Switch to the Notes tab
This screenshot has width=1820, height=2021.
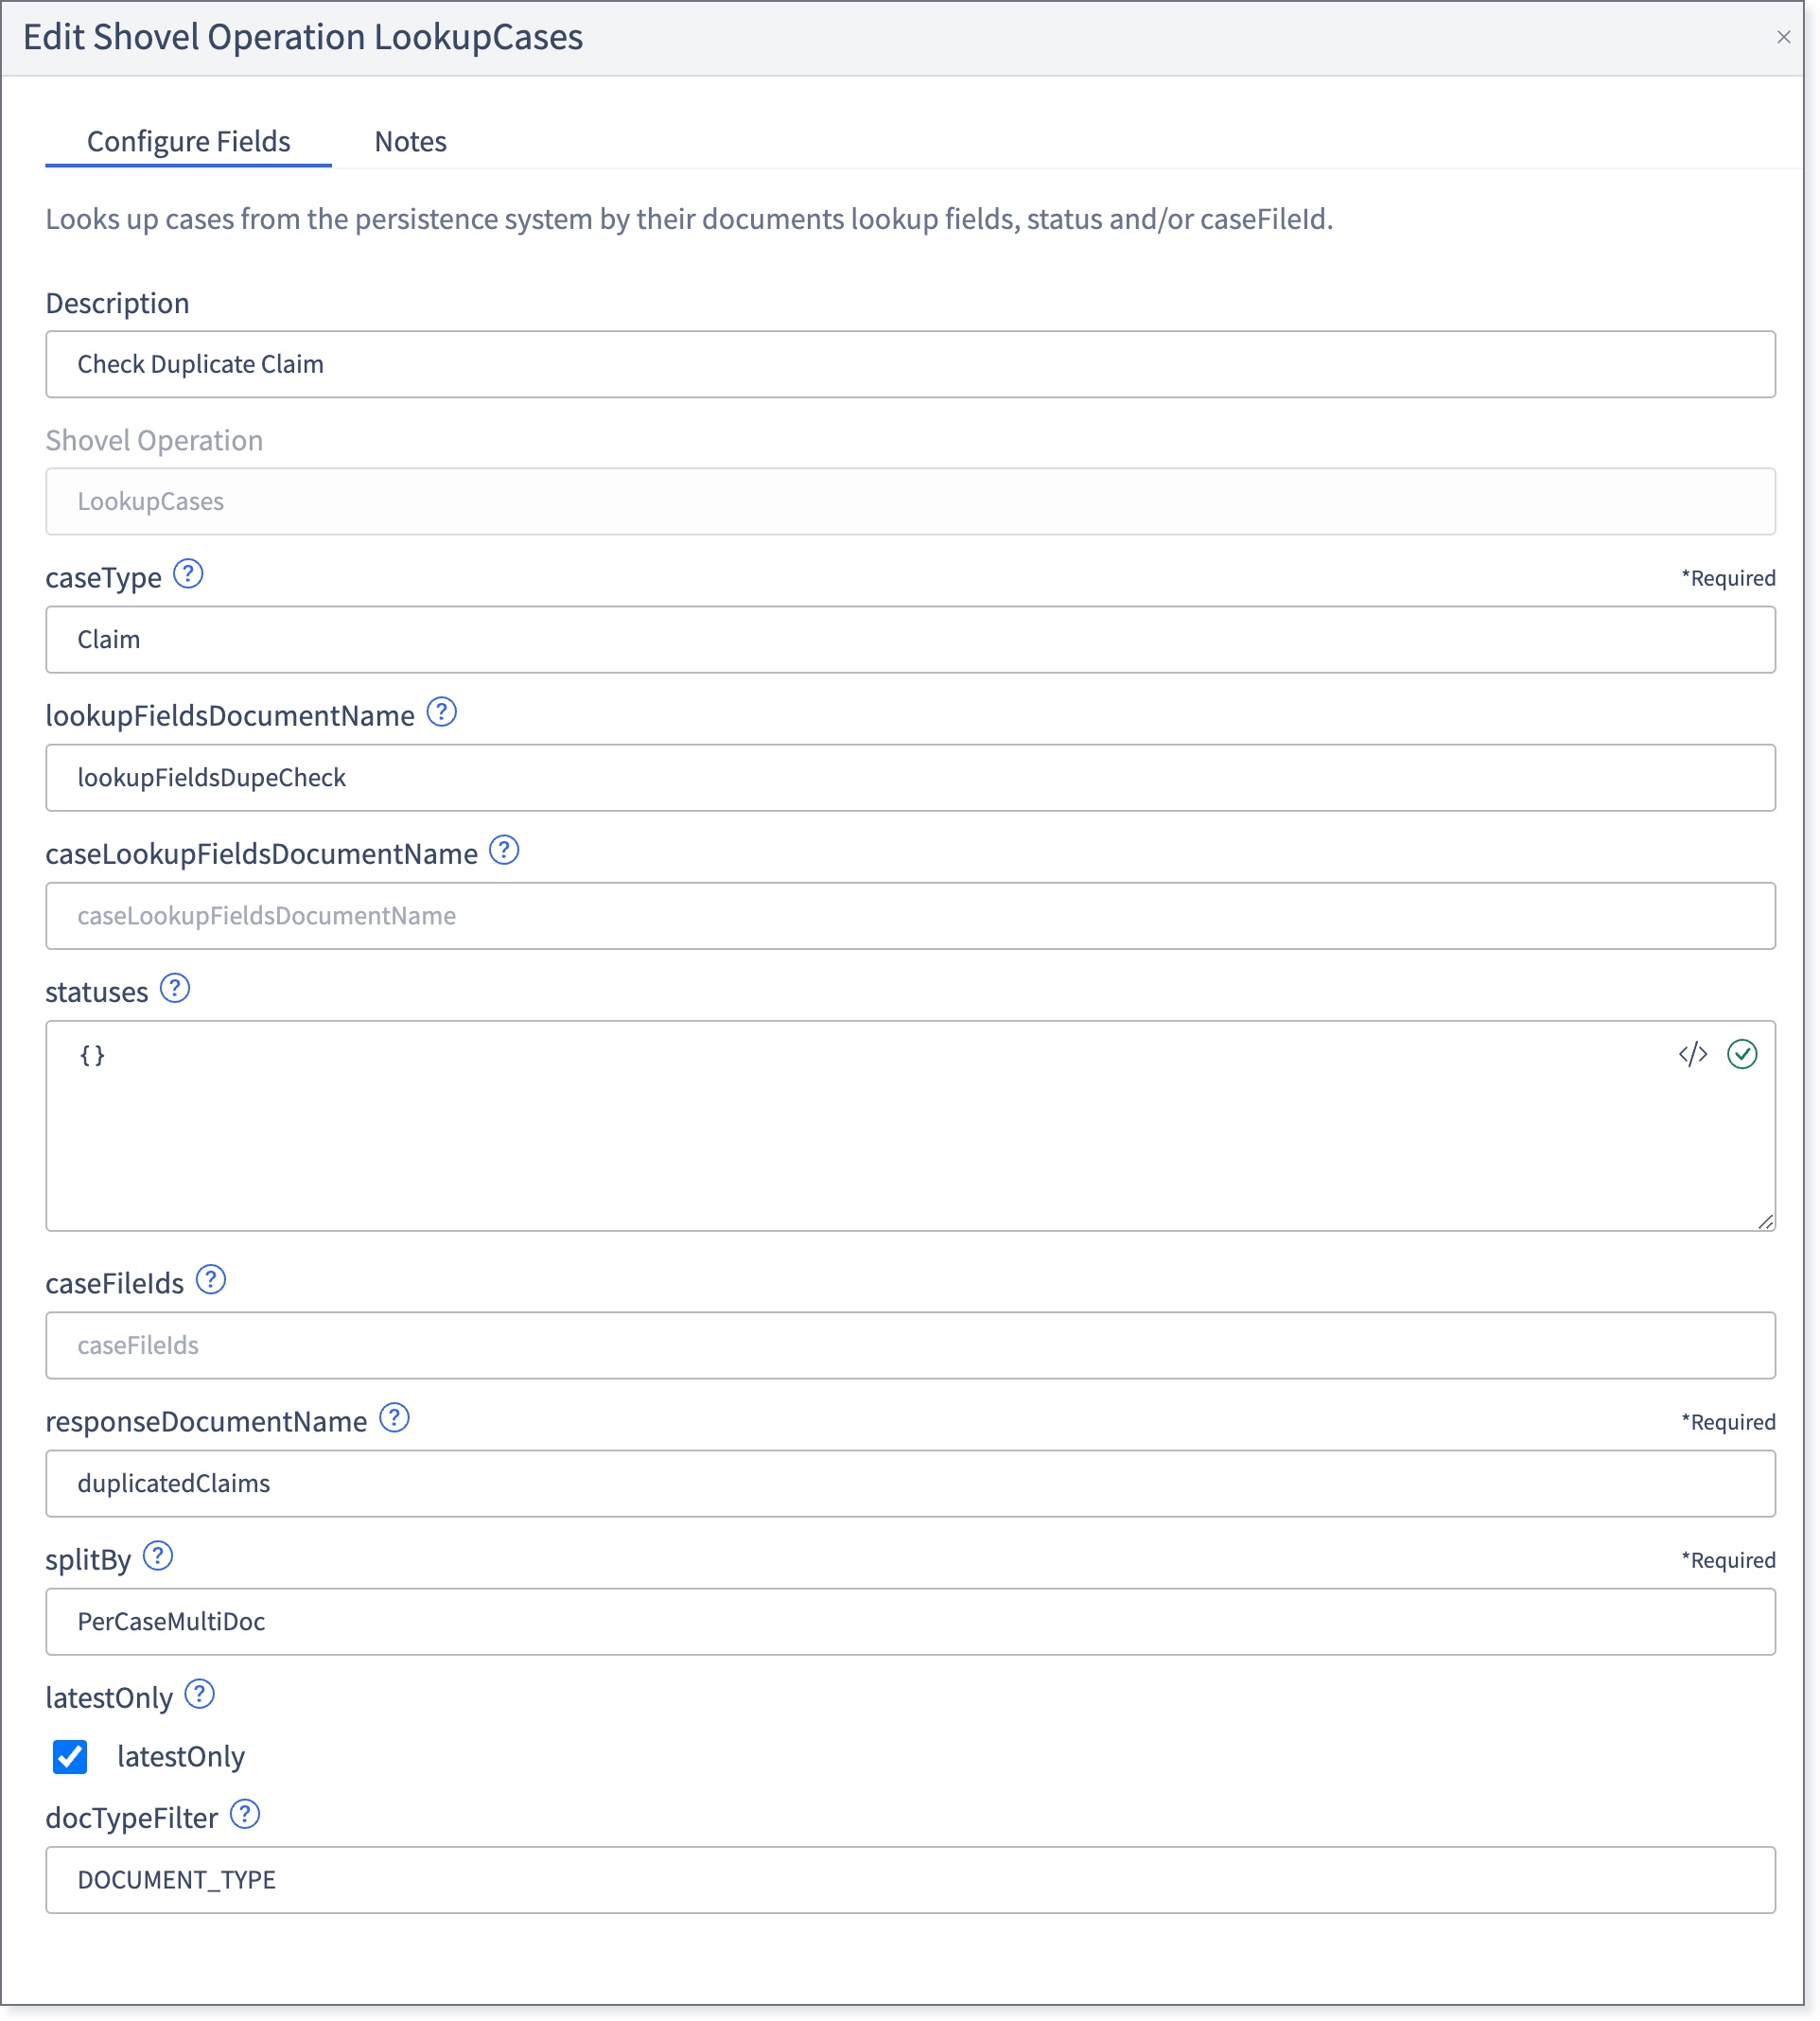click(410, 141)
